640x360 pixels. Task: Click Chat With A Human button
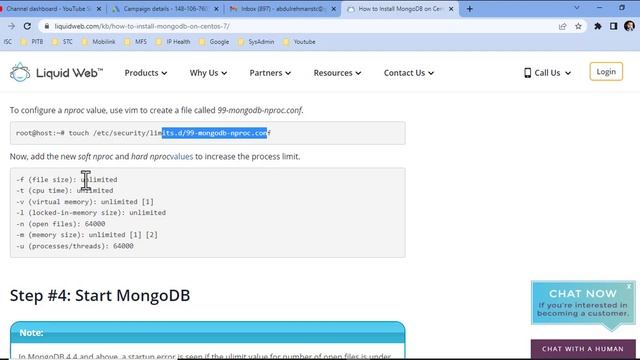click(x=583, y=349)
